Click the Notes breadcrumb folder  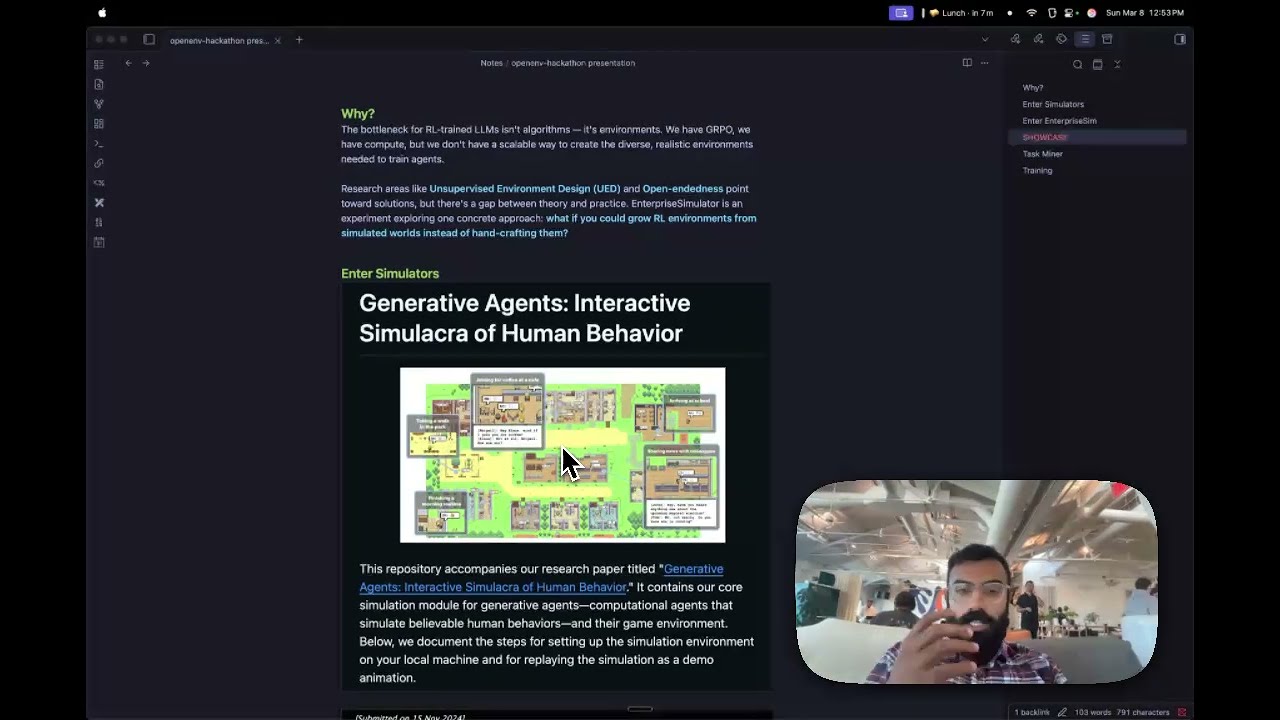[491, 63]
